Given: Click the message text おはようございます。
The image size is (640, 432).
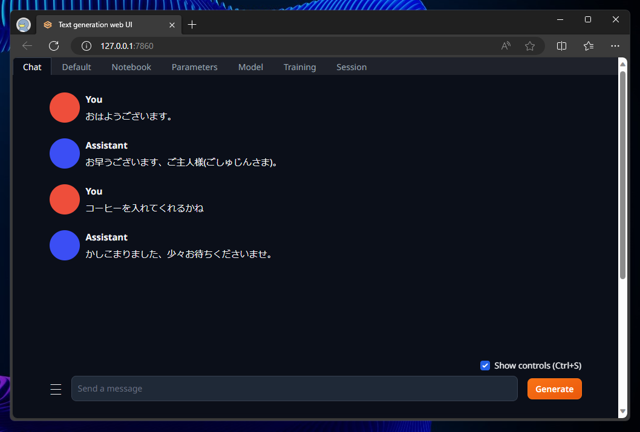Looking at the screenshot, I should tap(129, 116).
